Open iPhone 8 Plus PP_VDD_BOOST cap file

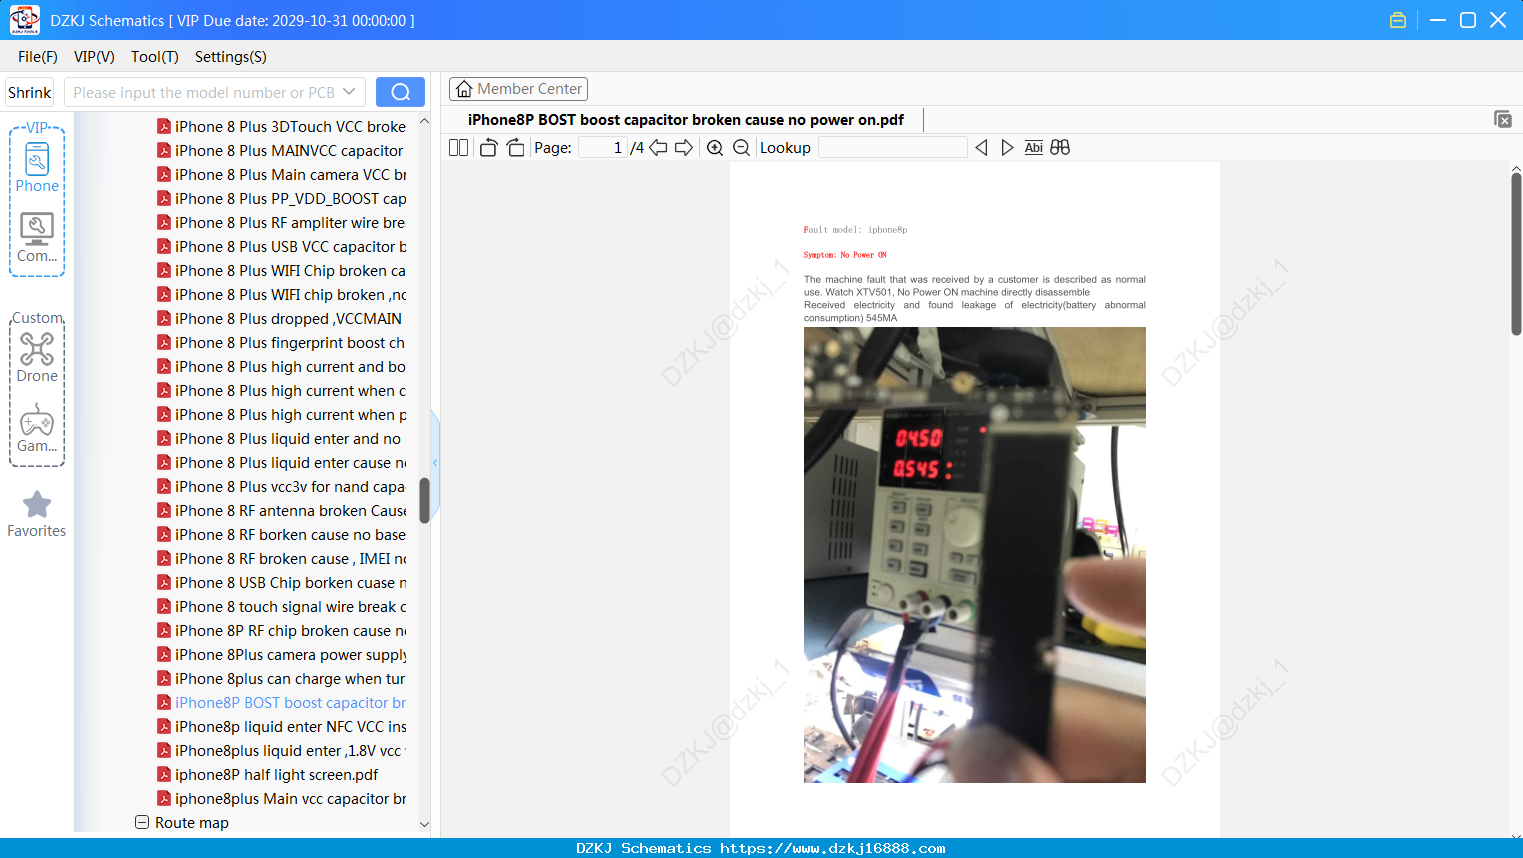291,198
